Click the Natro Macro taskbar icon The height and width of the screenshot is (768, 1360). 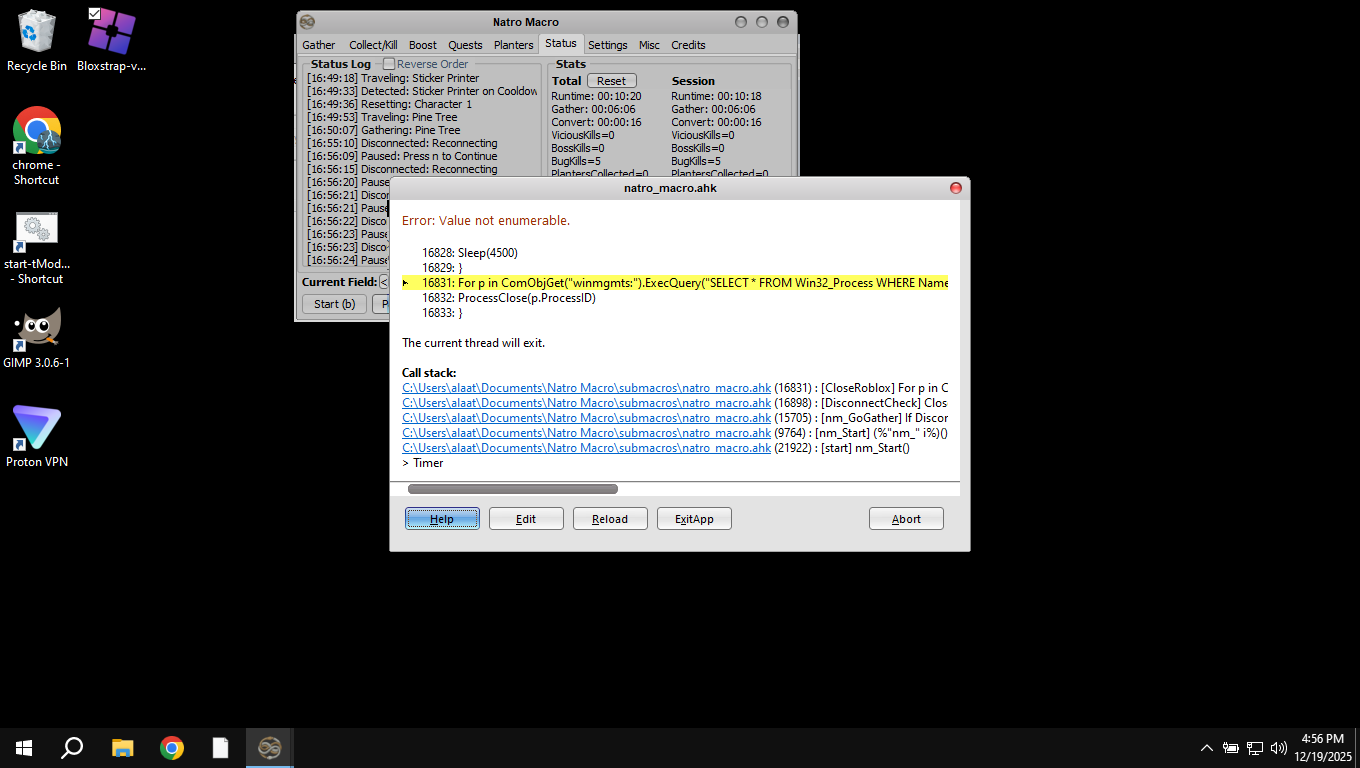270,748
